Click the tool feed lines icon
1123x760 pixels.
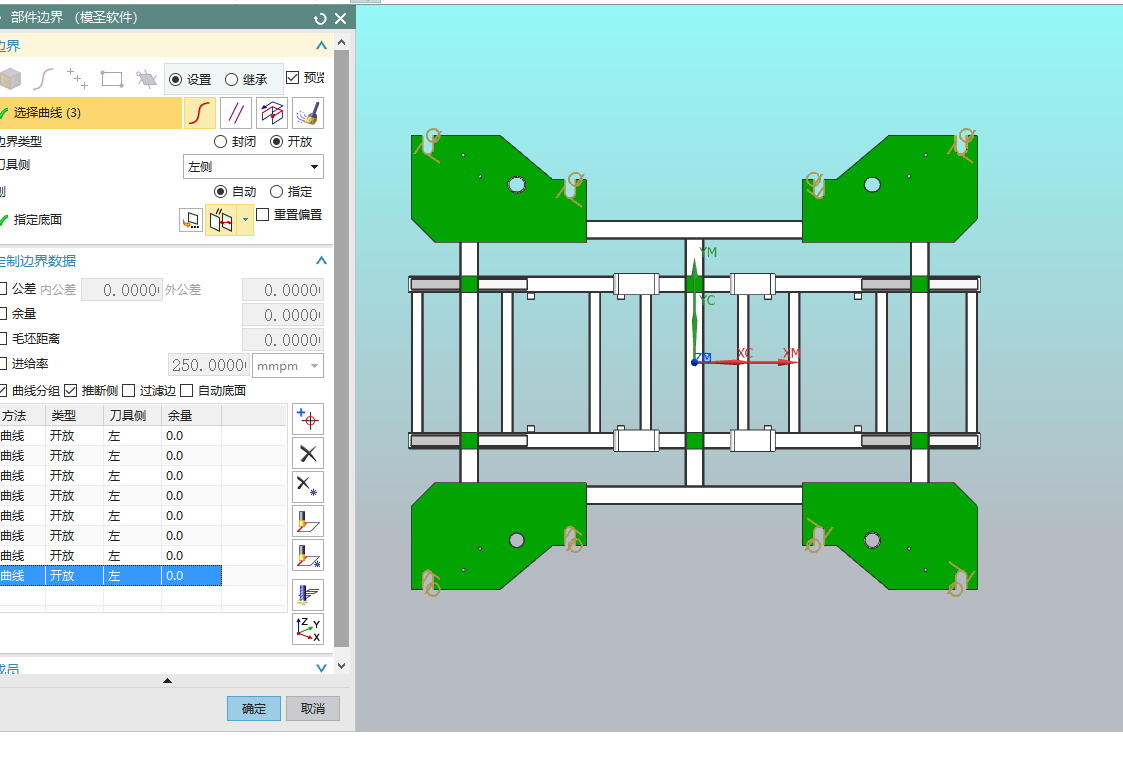coord(308,595)
